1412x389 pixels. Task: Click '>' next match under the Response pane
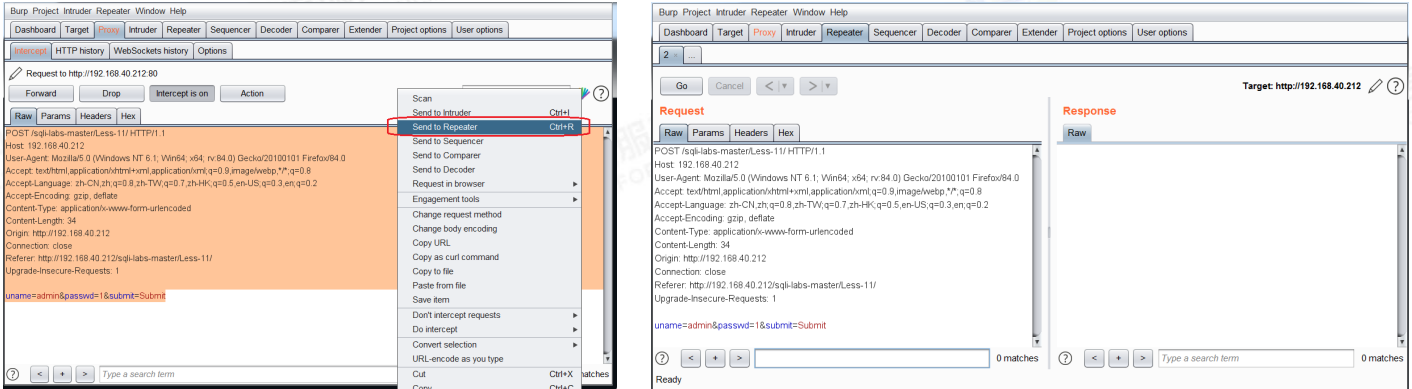1143,358
